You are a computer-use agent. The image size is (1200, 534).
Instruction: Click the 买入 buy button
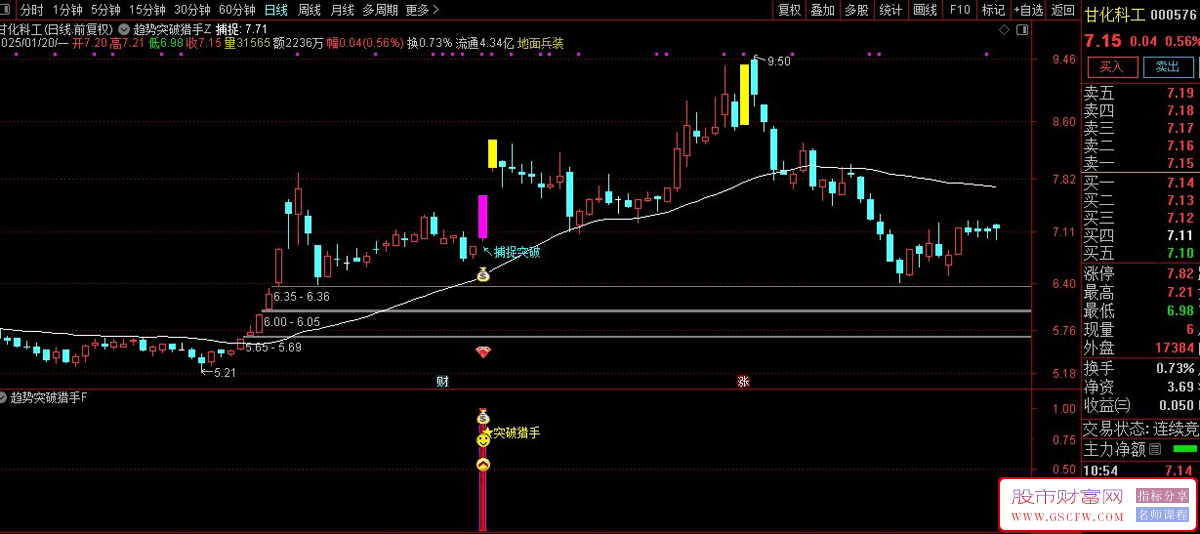click(x=1112, y=67)
